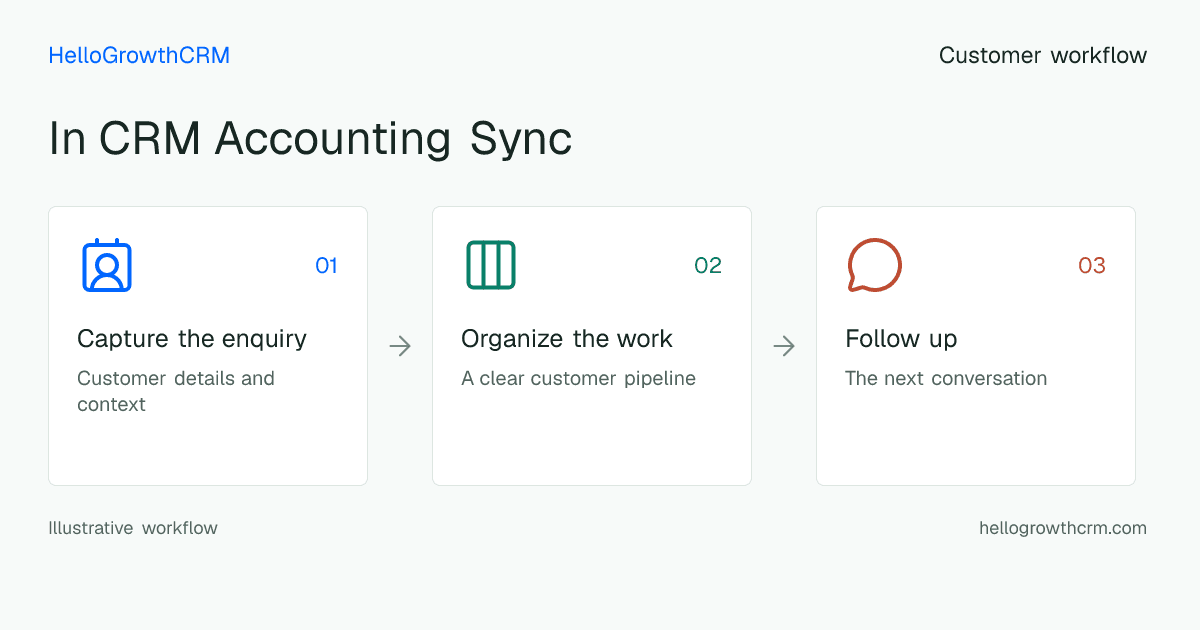Click the contact card icon in step 01
This screenshot has width=1200, height=630.
pyautogui.click(x=107, y=265)
